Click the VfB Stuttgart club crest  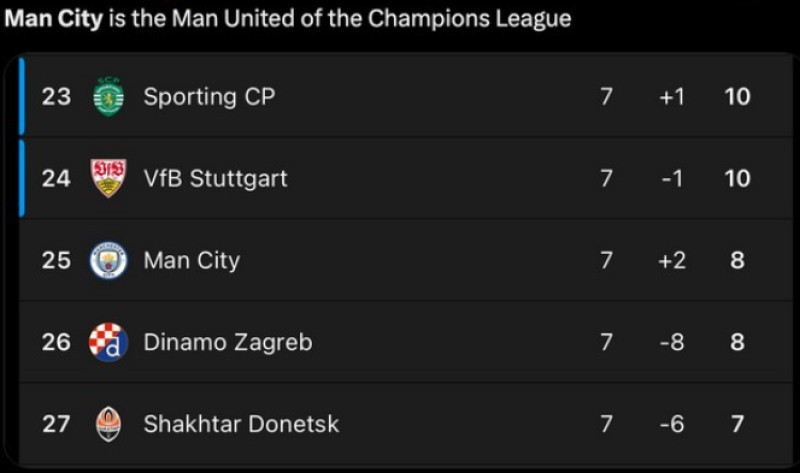click(x=108, y=178)
